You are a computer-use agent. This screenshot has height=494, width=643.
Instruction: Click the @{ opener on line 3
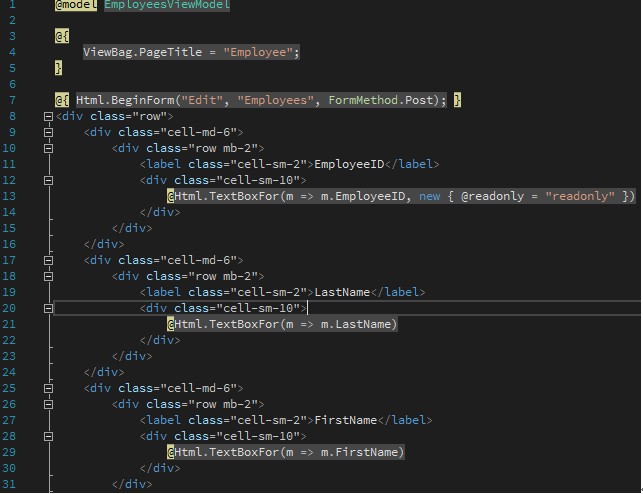coord(62,36)
